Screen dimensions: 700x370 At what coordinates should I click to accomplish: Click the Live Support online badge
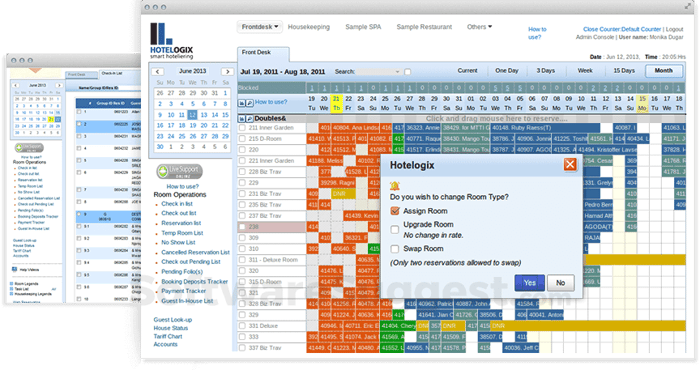click(x=179, y=171)
